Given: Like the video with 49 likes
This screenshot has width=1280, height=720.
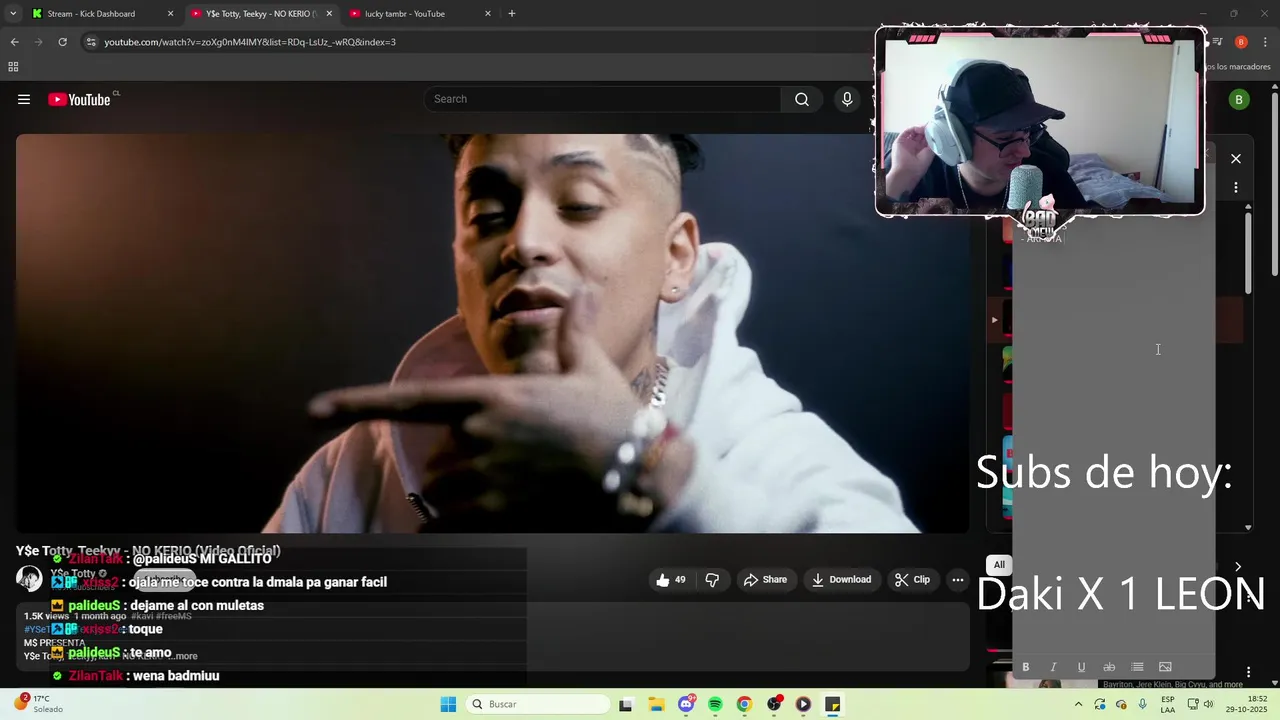Looking at the screenshot, I should pos(671,579).
